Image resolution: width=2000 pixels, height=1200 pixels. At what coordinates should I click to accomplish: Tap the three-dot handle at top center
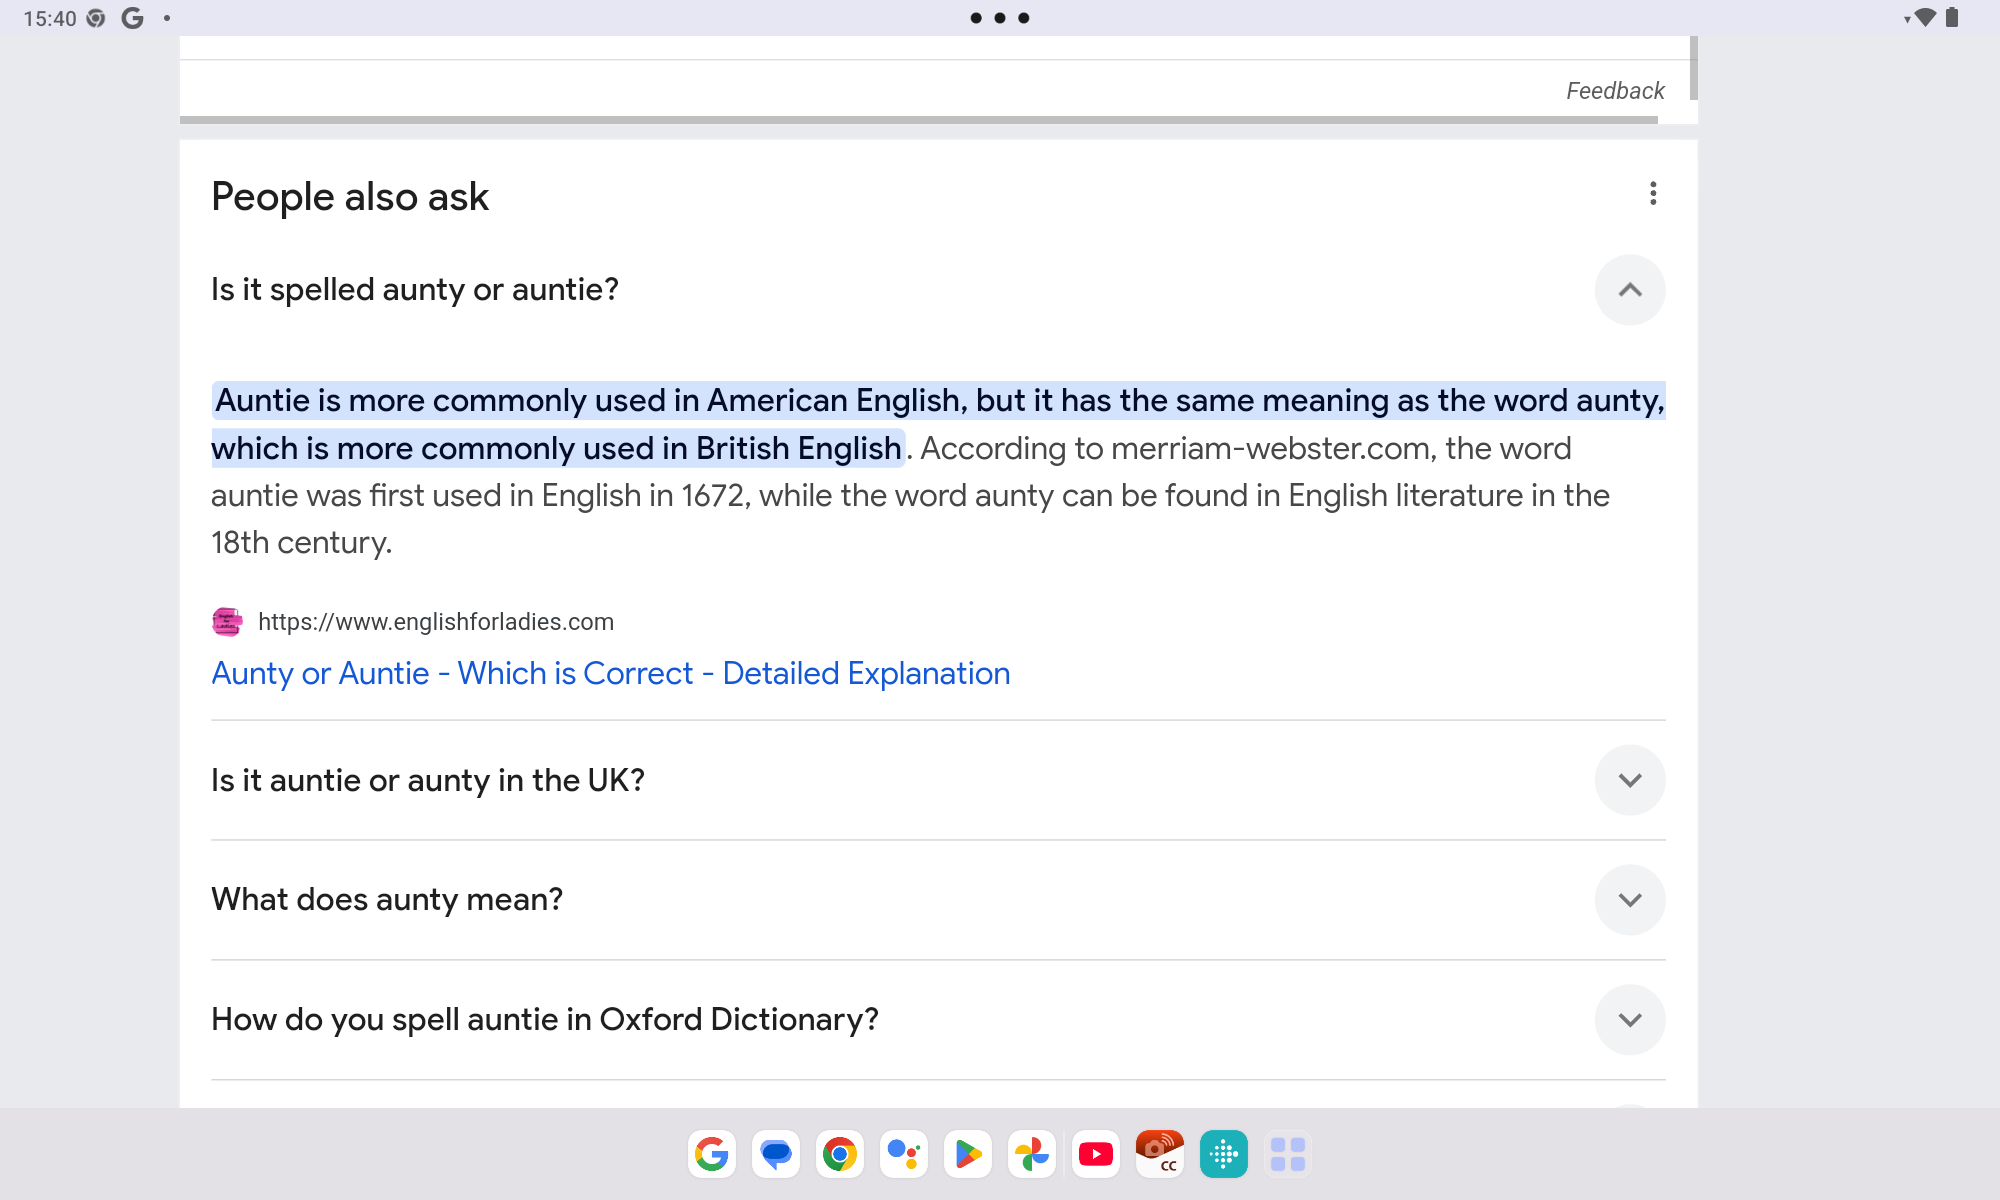1000,18
